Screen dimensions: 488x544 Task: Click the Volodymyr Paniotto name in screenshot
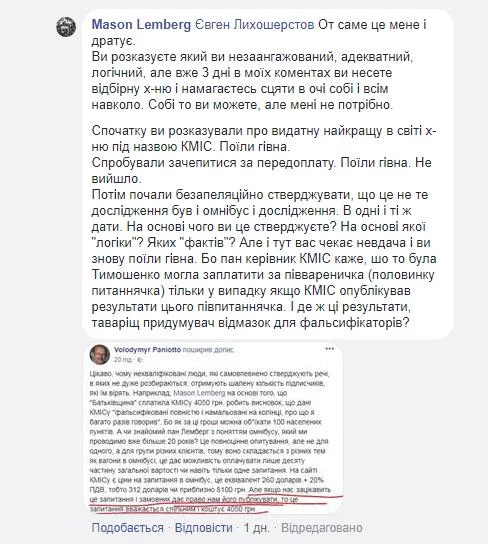click(147, 350)
